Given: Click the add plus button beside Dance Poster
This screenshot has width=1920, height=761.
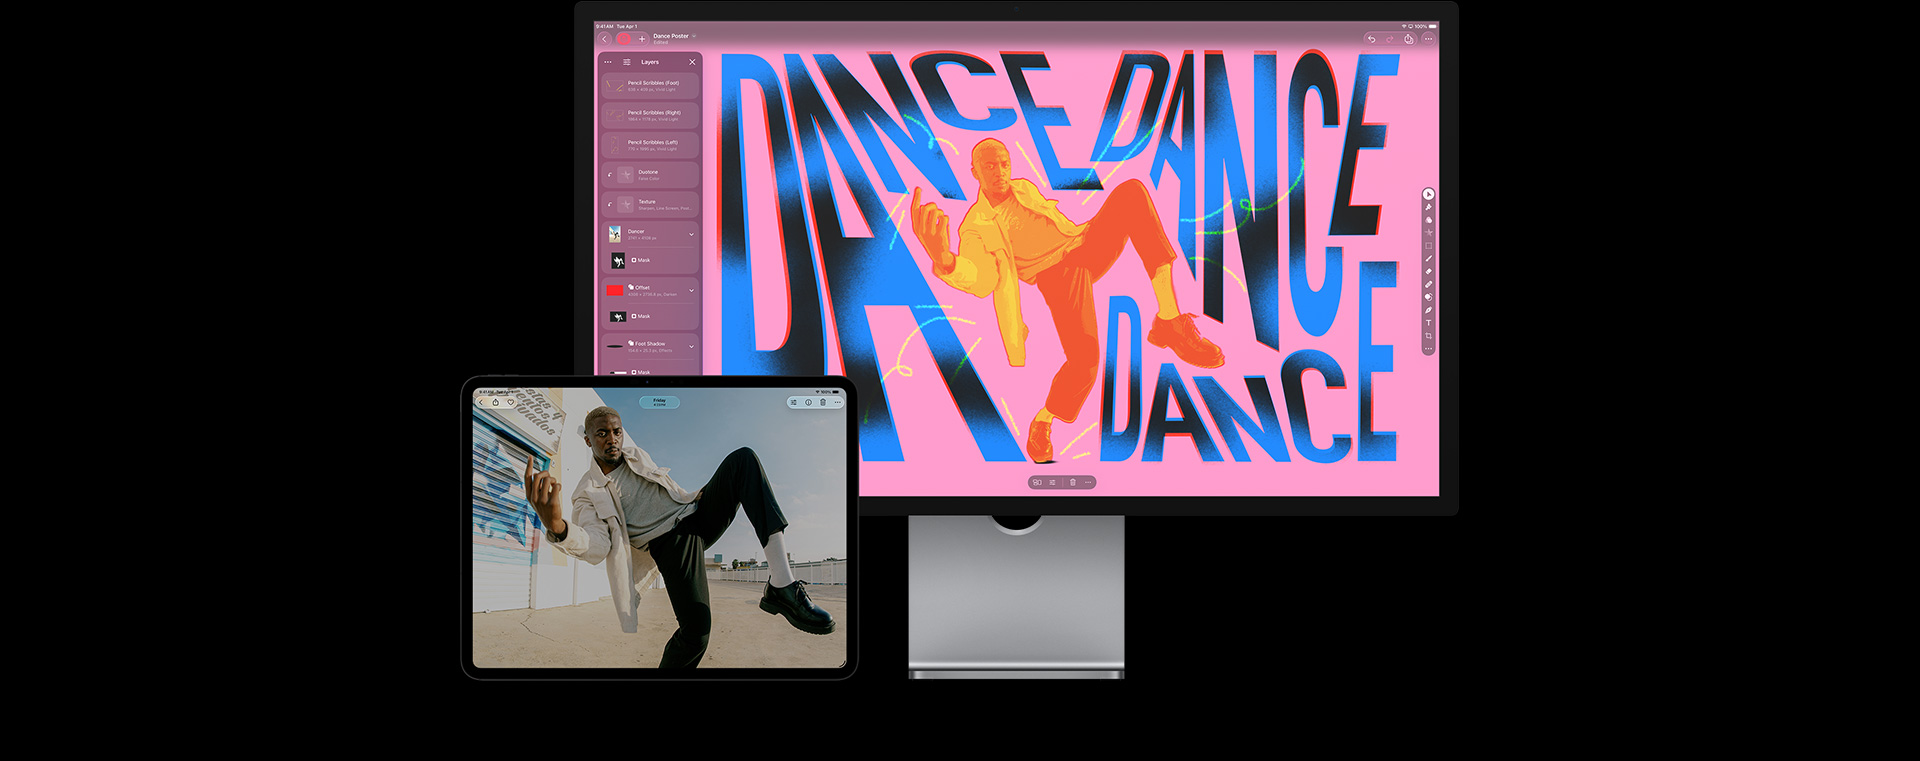Looking at the screenshot, I should click(x=642, y=39).
